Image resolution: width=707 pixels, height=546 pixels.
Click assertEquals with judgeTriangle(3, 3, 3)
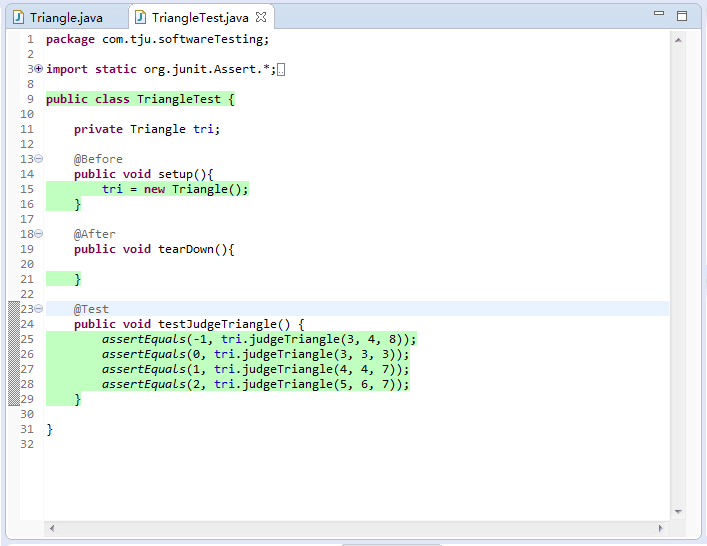click(x=255, y=354)
